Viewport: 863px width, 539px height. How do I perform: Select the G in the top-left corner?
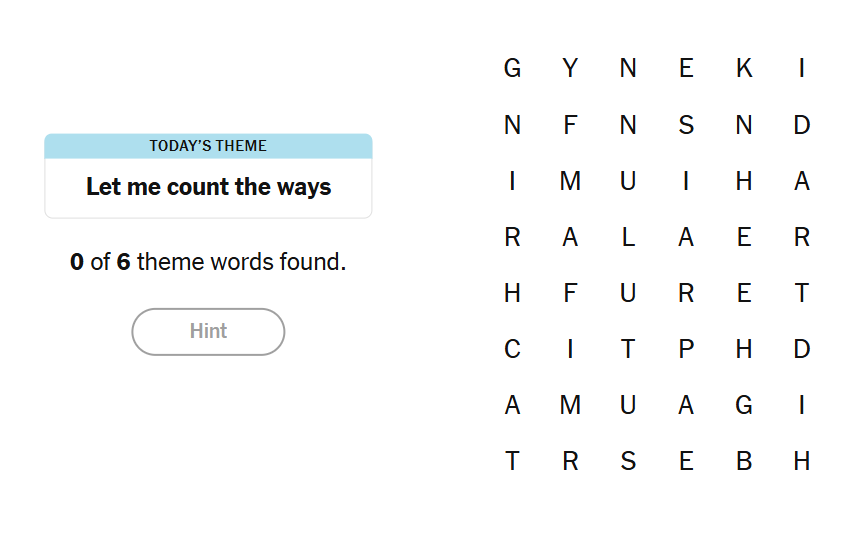tap(512, 68)
